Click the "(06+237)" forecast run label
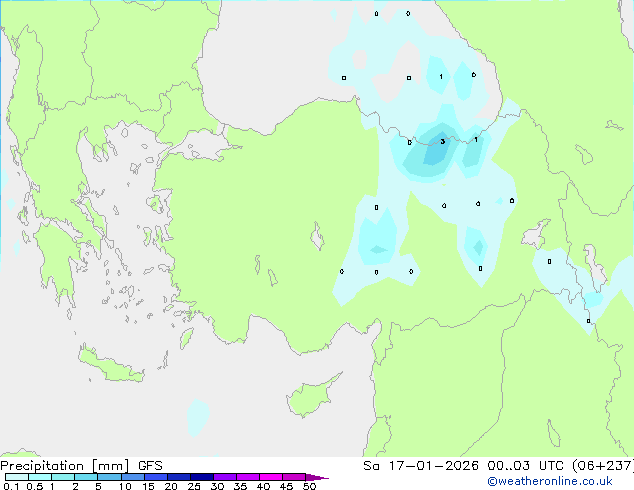The image size is (634, 490). pyautogui.click(x=602, y=466)
